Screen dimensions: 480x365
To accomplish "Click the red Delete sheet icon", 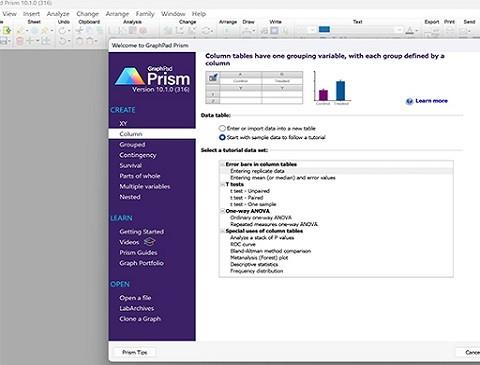I will 20,41.
